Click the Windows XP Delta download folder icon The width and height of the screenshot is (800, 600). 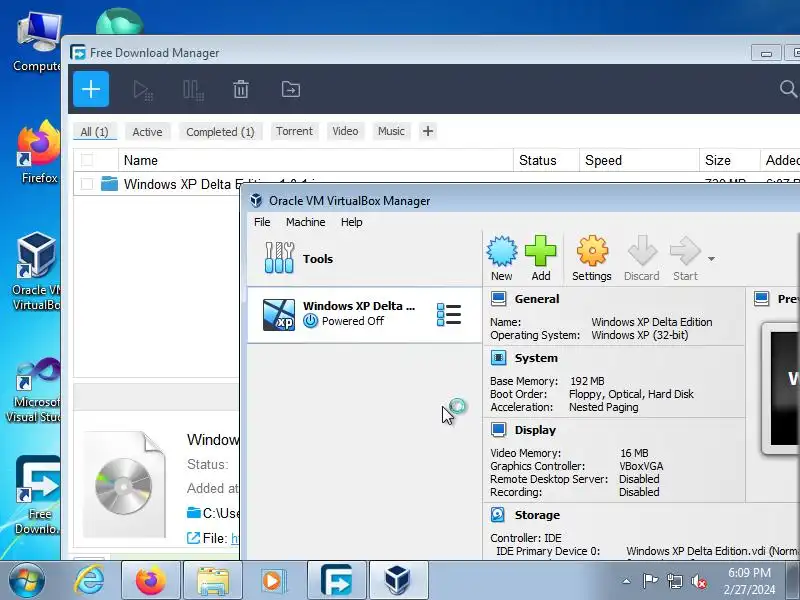(109, 184)
